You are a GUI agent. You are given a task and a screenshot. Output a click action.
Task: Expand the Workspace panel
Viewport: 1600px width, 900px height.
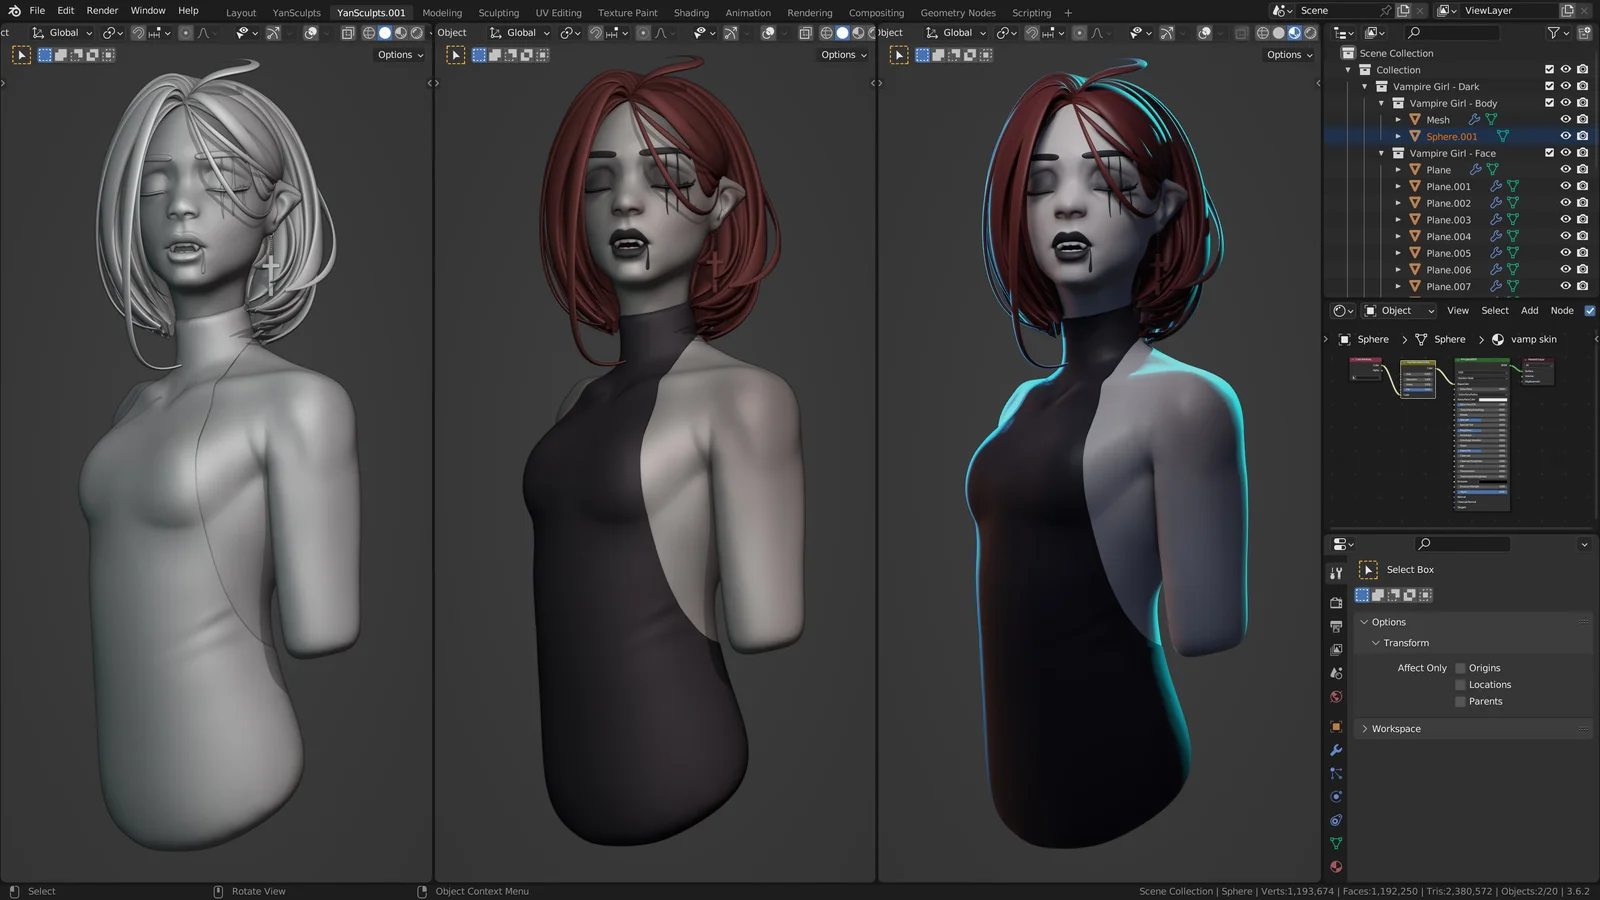(1392, 728)
